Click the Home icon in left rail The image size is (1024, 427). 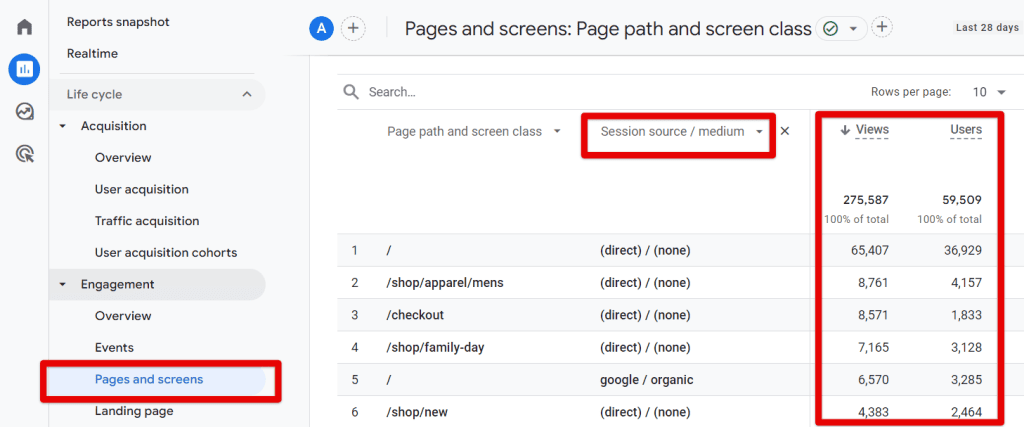pos(24,26)
